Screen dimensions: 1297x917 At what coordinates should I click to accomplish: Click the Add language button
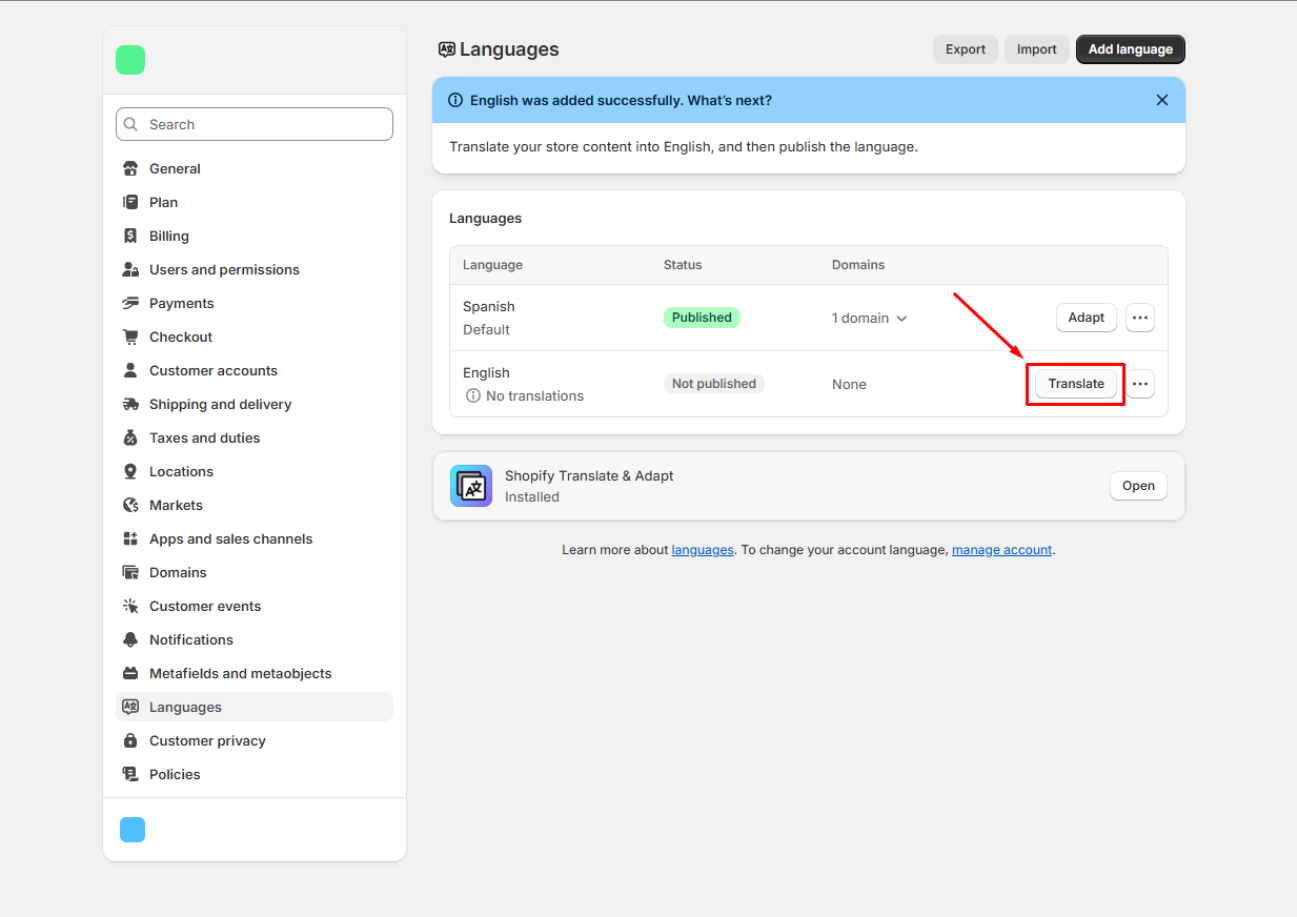click(1130, 49)
